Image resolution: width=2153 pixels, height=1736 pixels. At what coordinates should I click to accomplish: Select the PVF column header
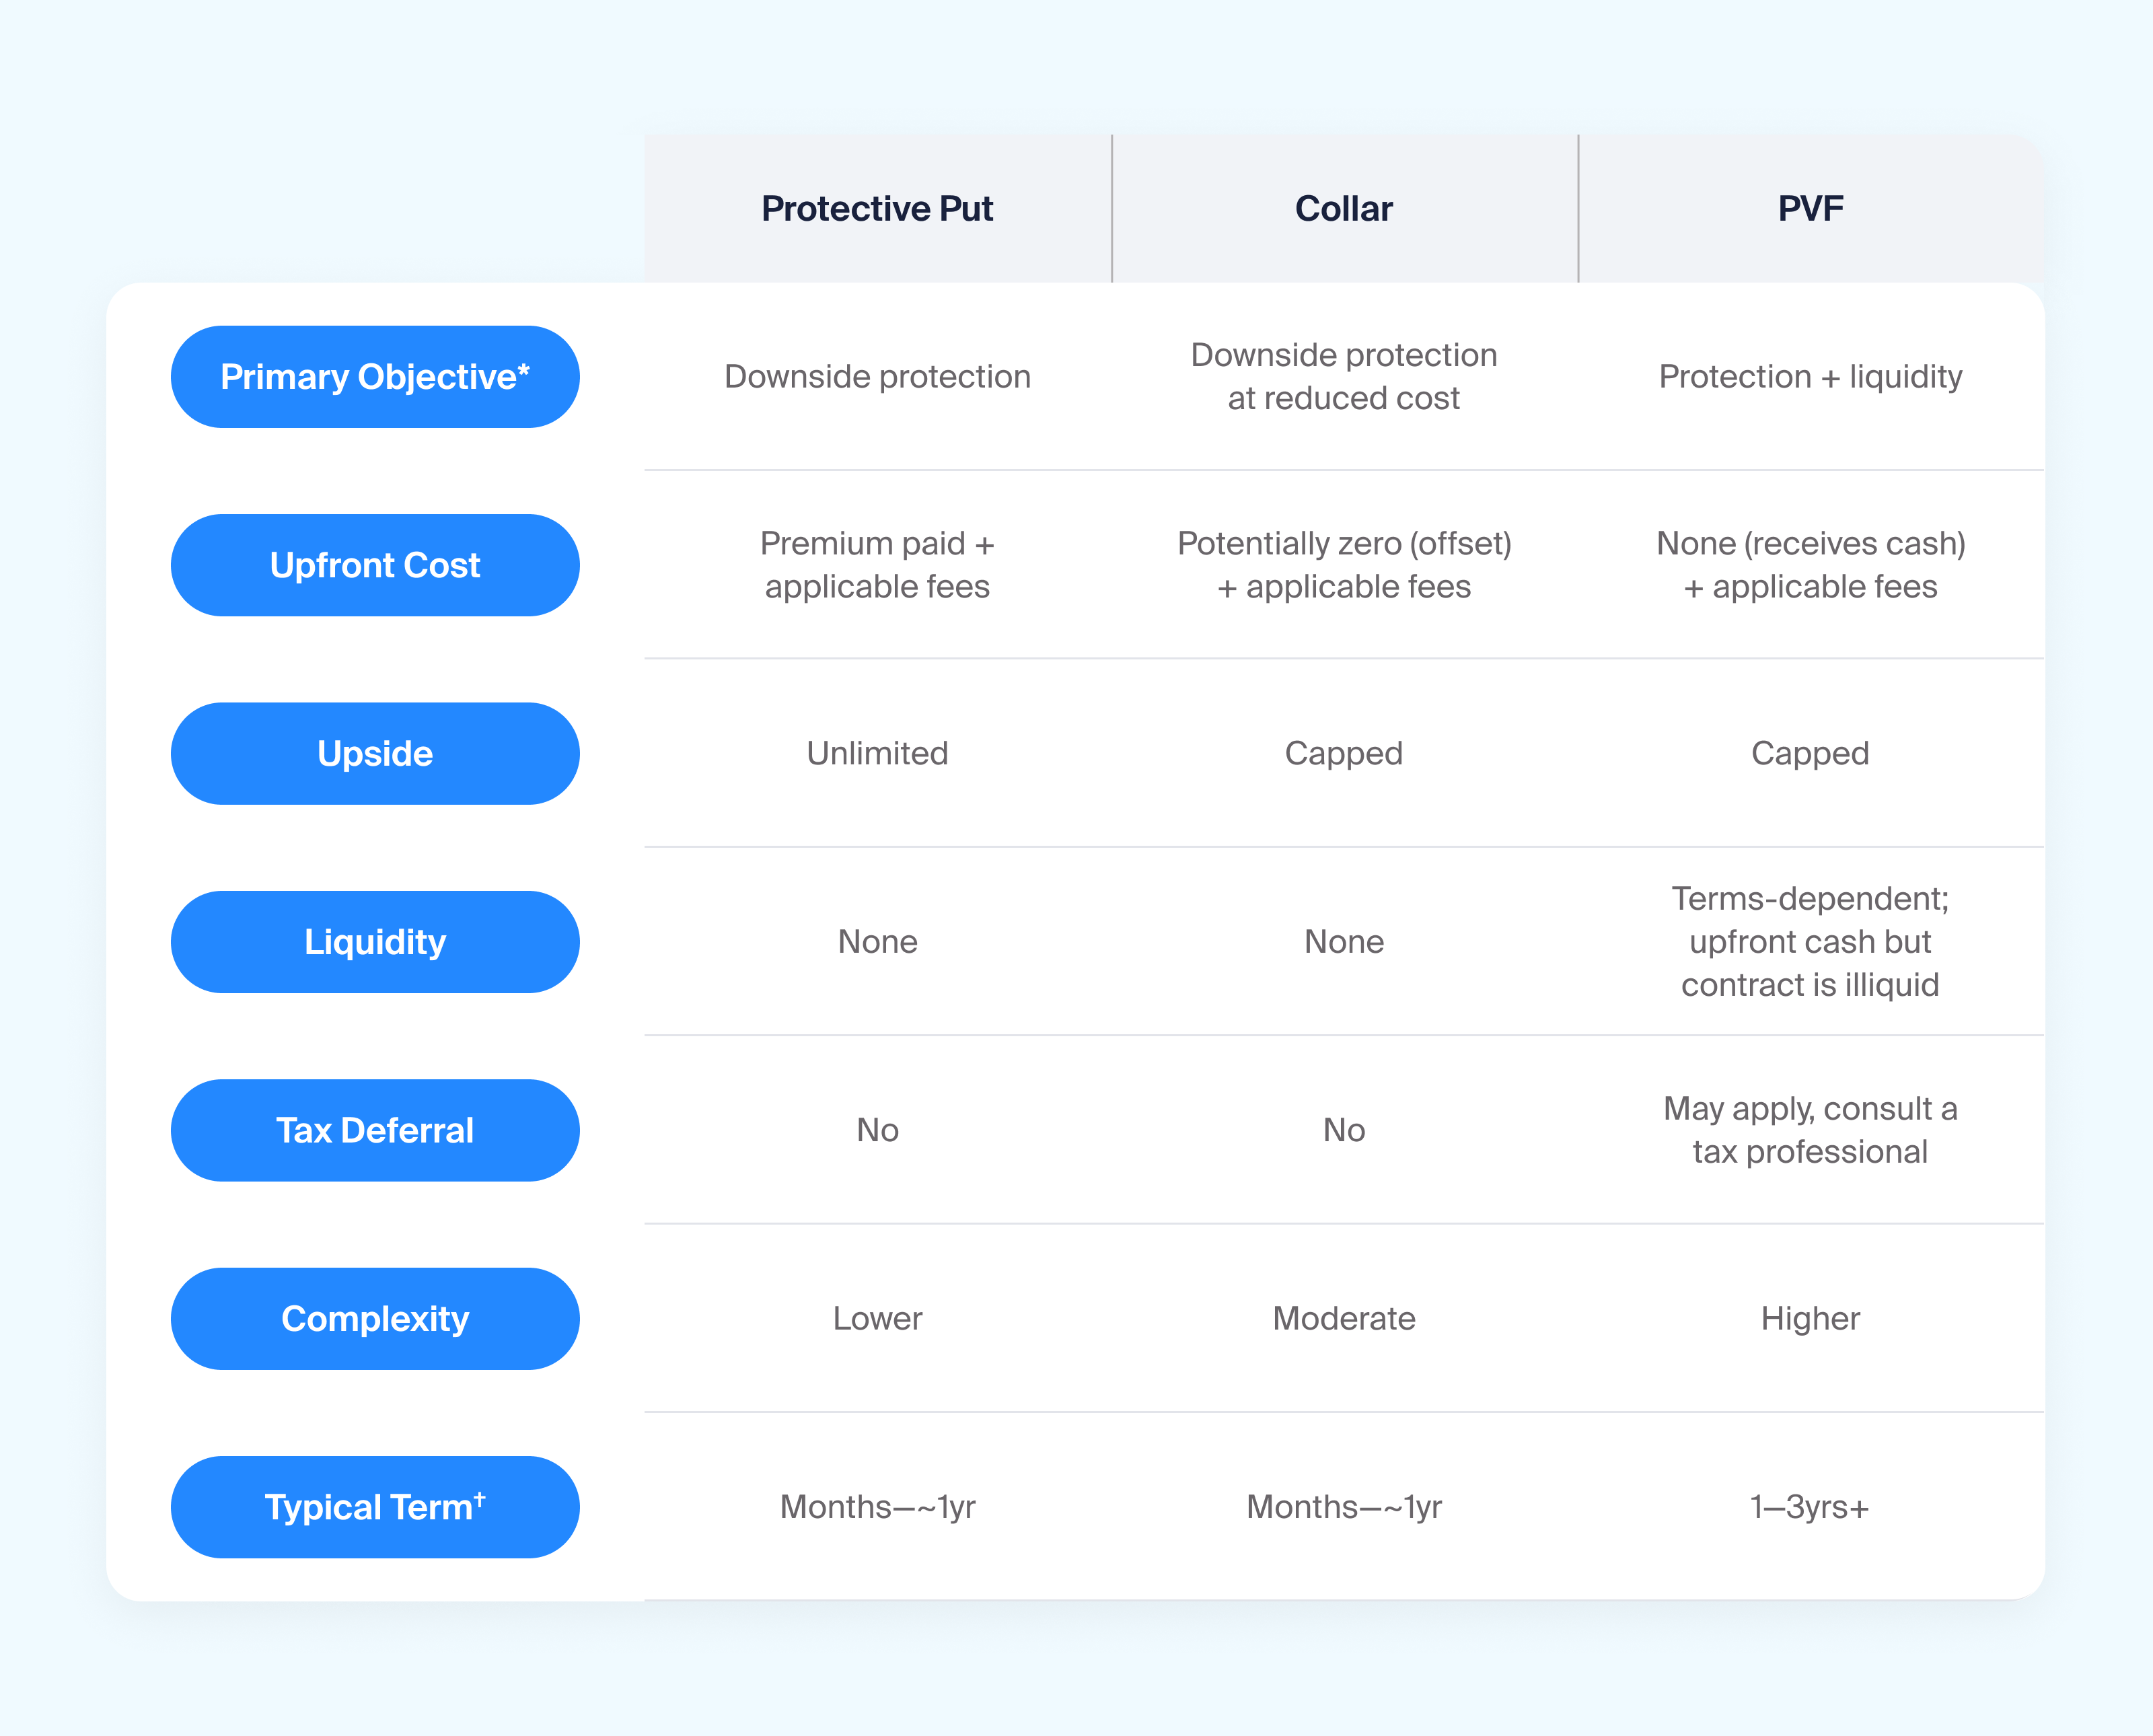coord(1811,208)
